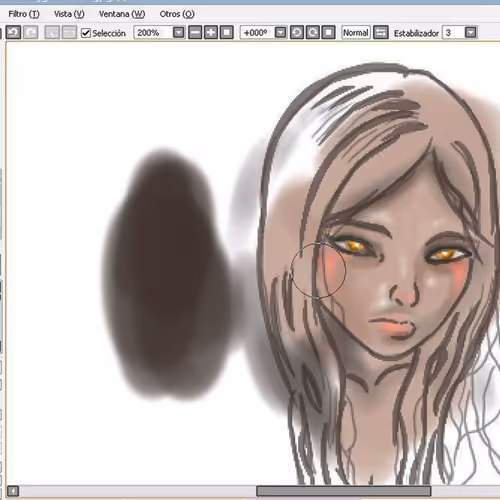
Task: Reset zoom with the square button after plus
Action: [x=227, y=33]
